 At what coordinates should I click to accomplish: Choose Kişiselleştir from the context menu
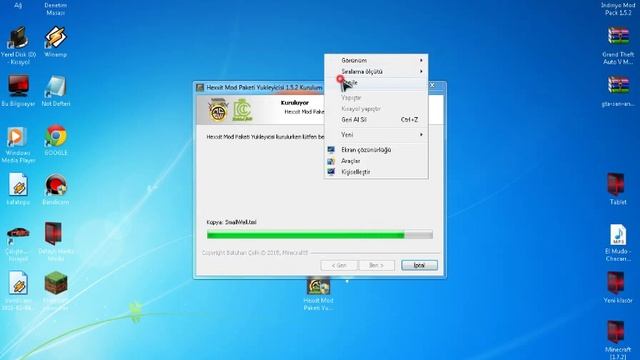376,172
